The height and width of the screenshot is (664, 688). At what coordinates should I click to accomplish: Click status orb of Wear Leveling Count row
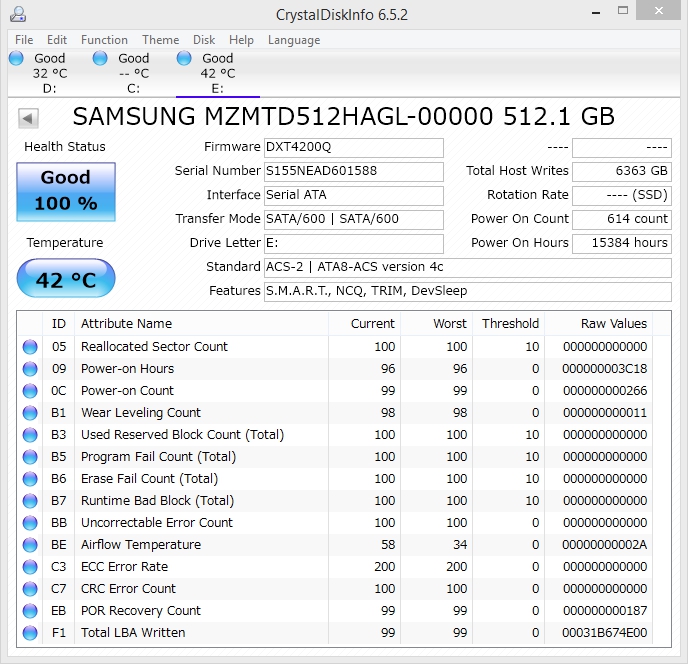(x=30, y=413)
